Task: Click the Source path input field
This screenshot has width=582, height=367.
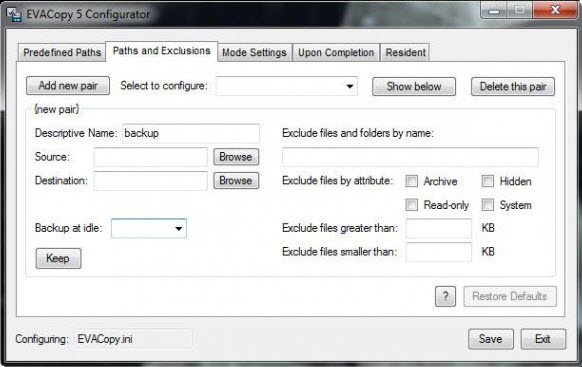Action: pos(151,157)
